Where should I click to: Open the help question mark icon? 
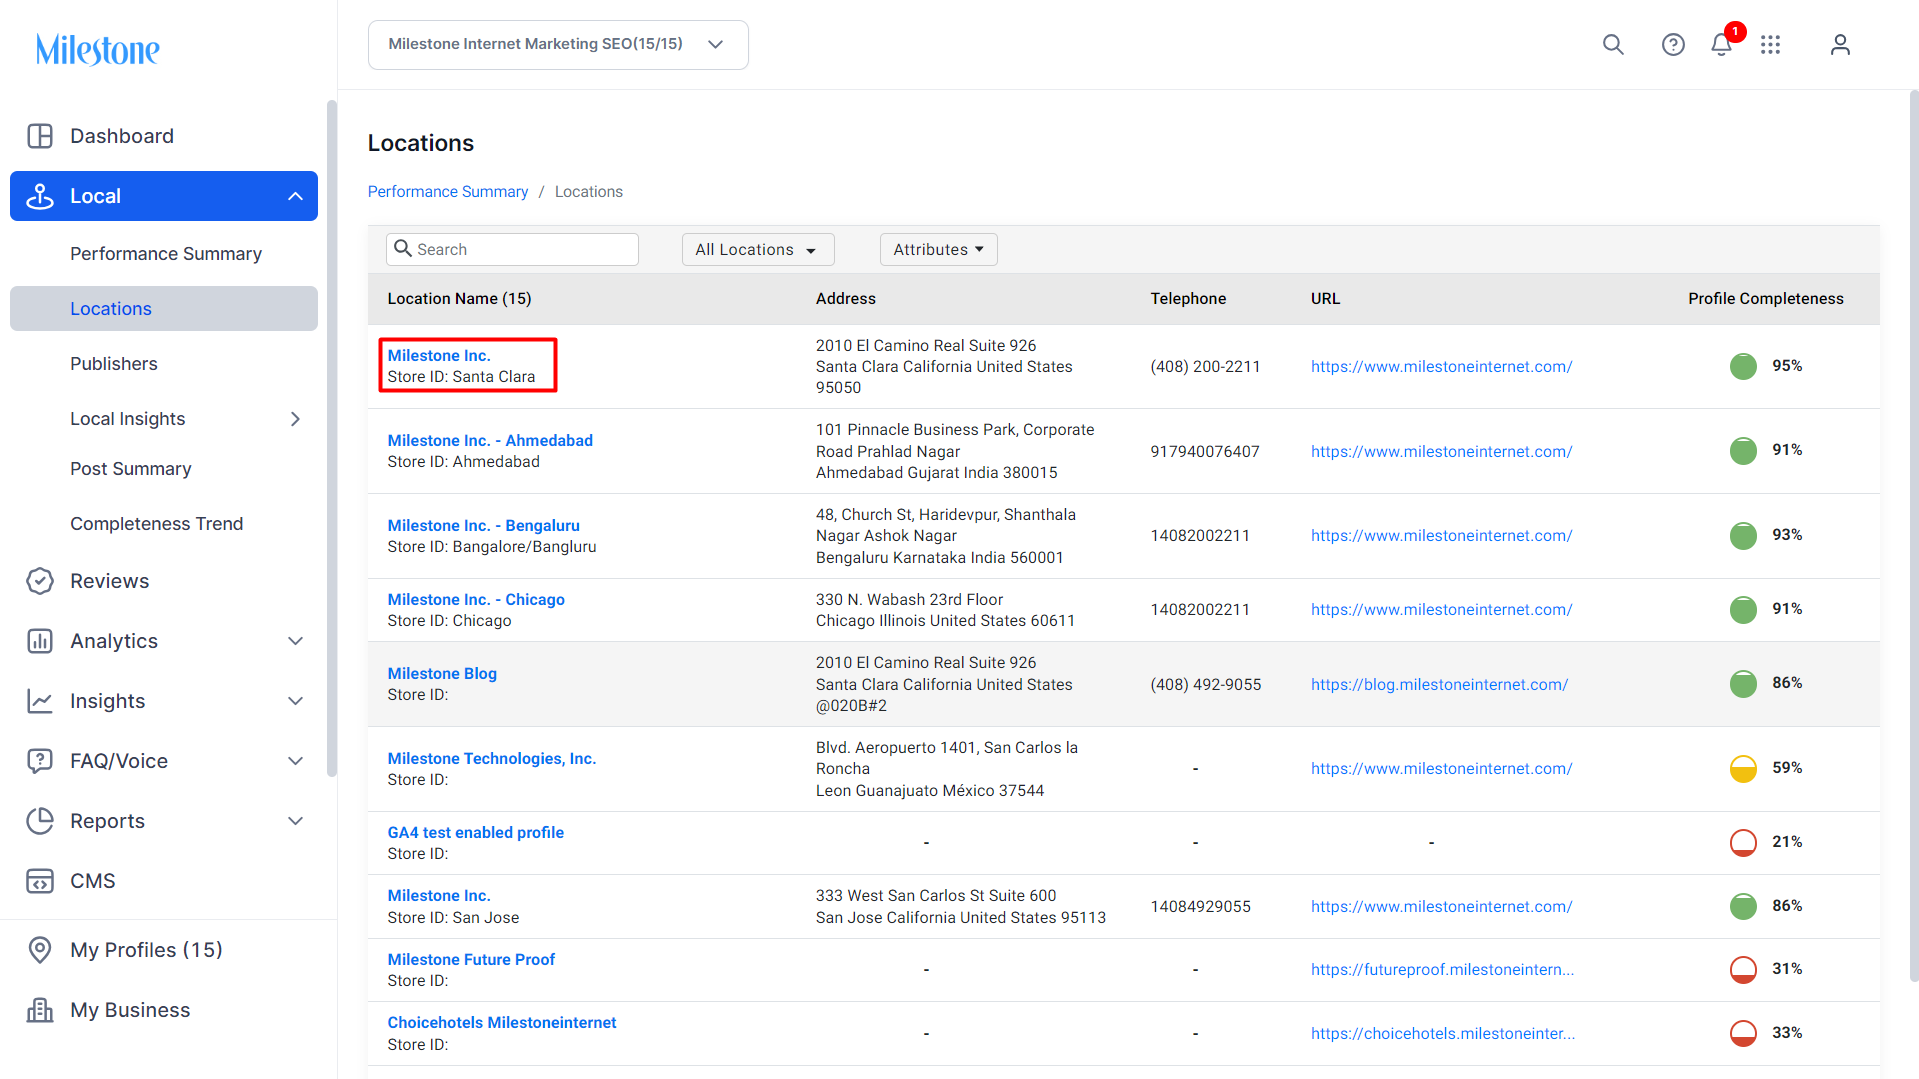coord(1673,45)
